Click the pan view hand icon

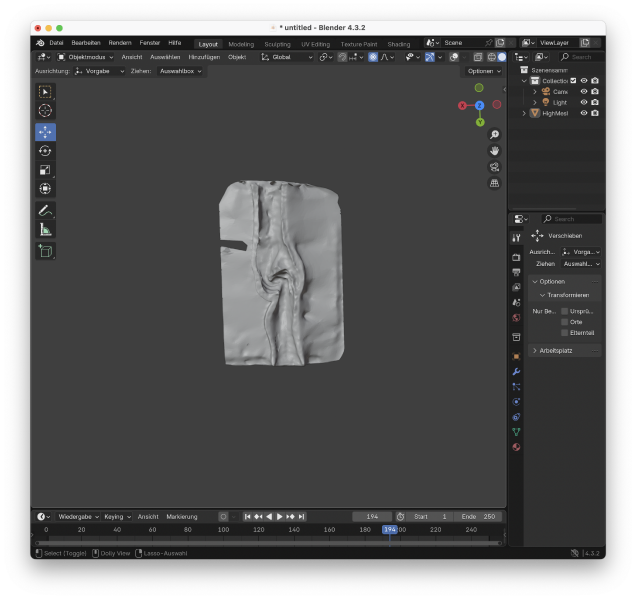(x=494, y=151)
